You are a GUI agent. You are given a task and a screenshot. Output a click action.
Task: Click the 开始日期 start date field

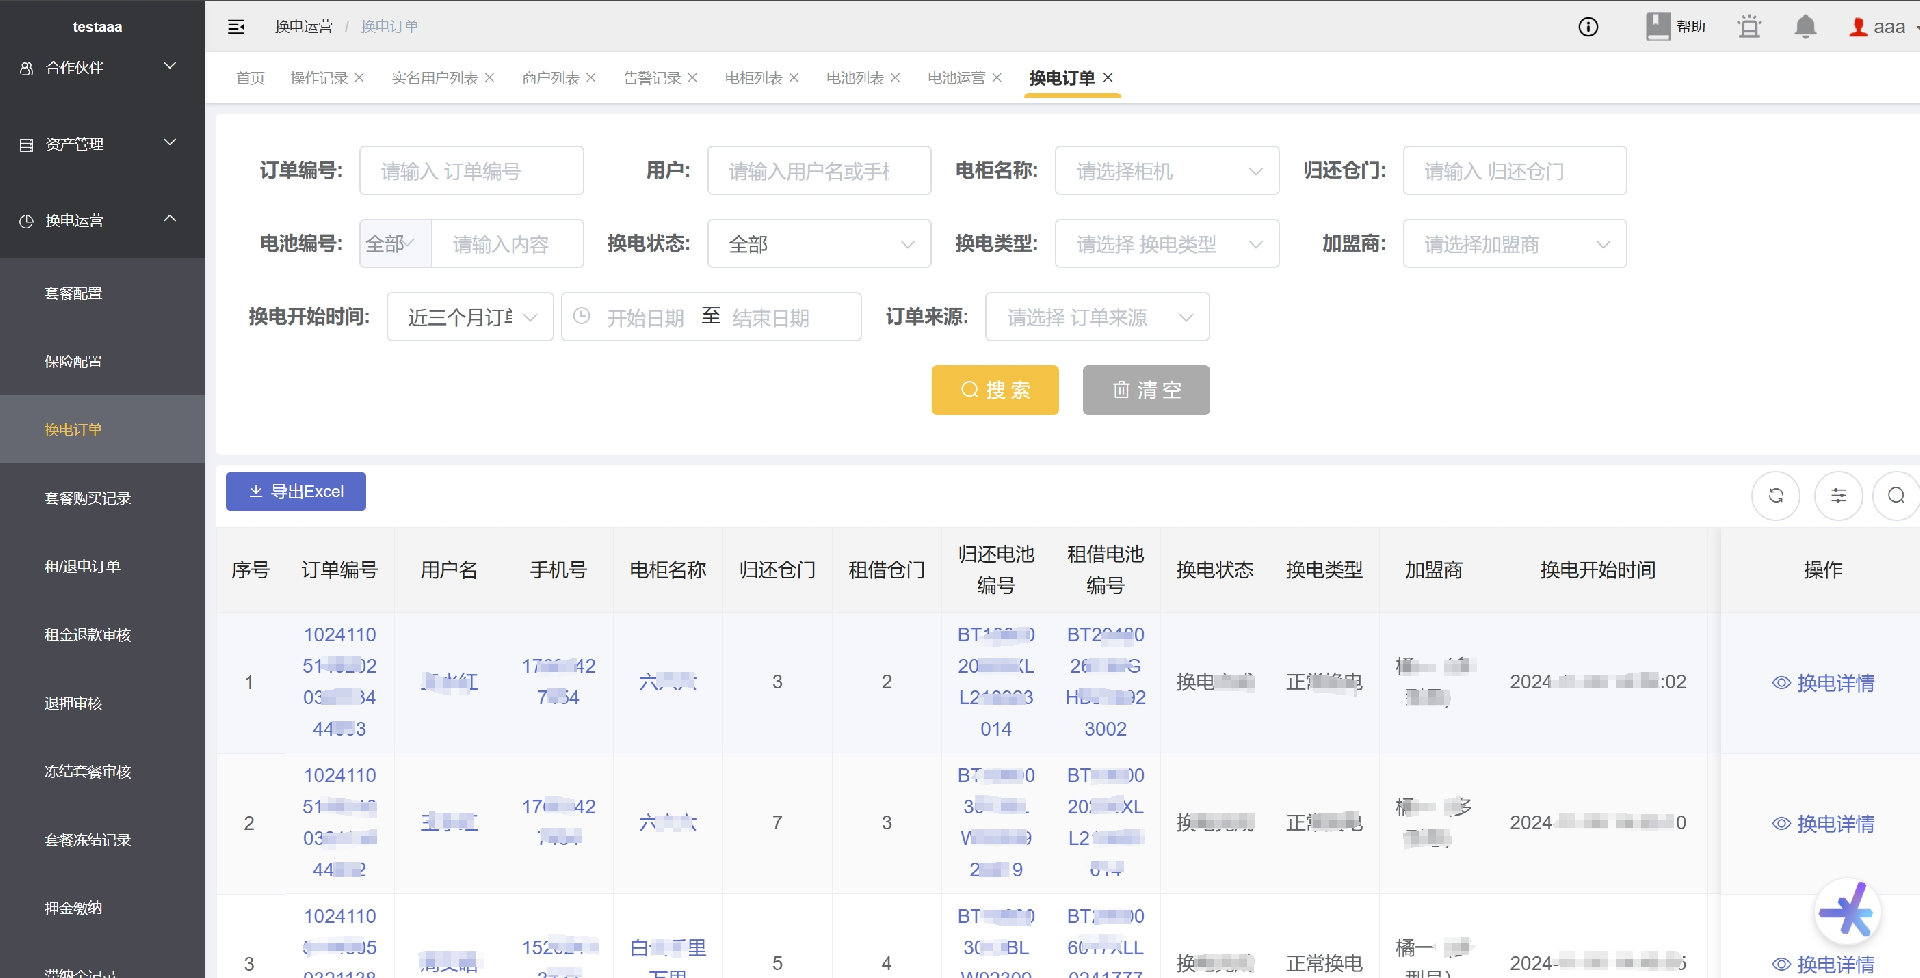point(645,318)
